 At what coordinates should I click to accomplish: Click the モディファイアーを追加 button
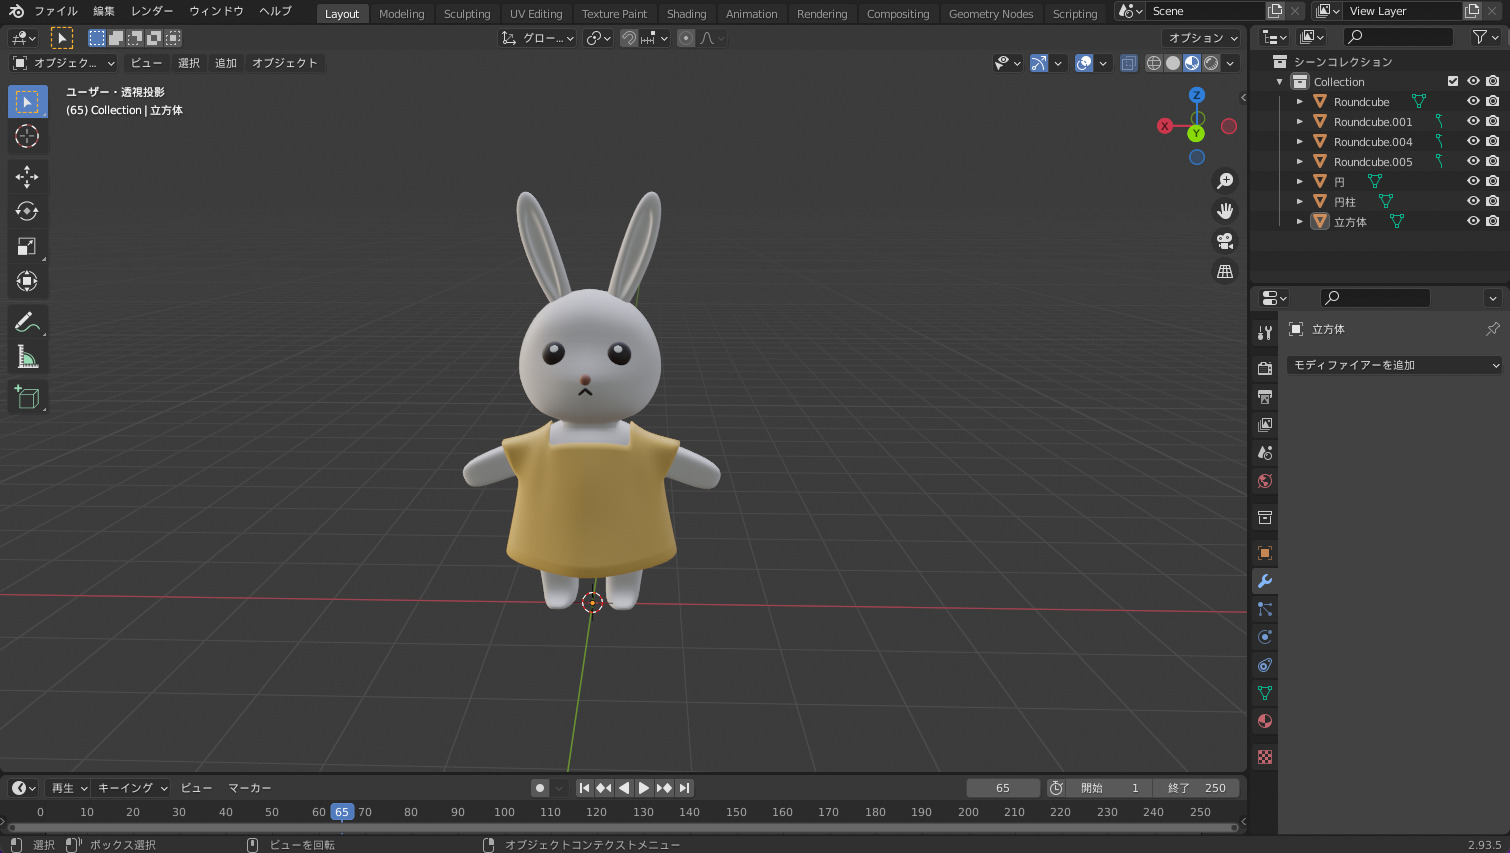tap(1393, 364)
